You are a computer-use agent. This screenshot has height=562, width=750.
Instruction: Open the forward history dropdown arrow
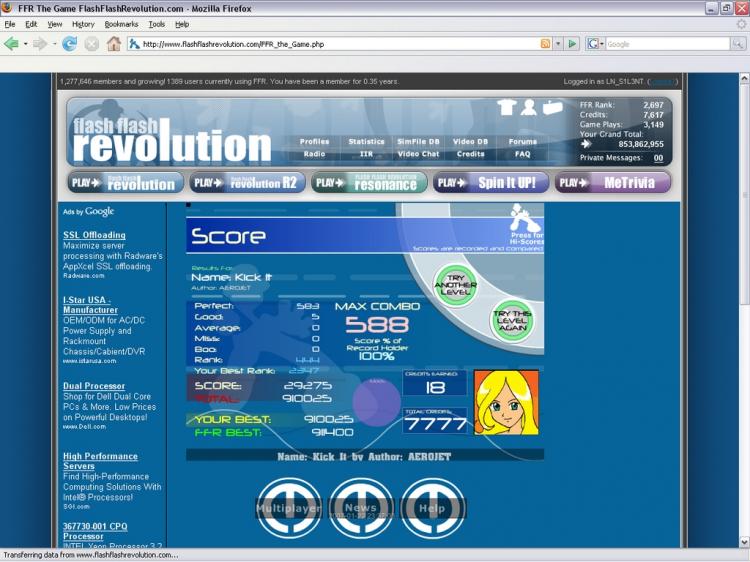pos(54,44)
